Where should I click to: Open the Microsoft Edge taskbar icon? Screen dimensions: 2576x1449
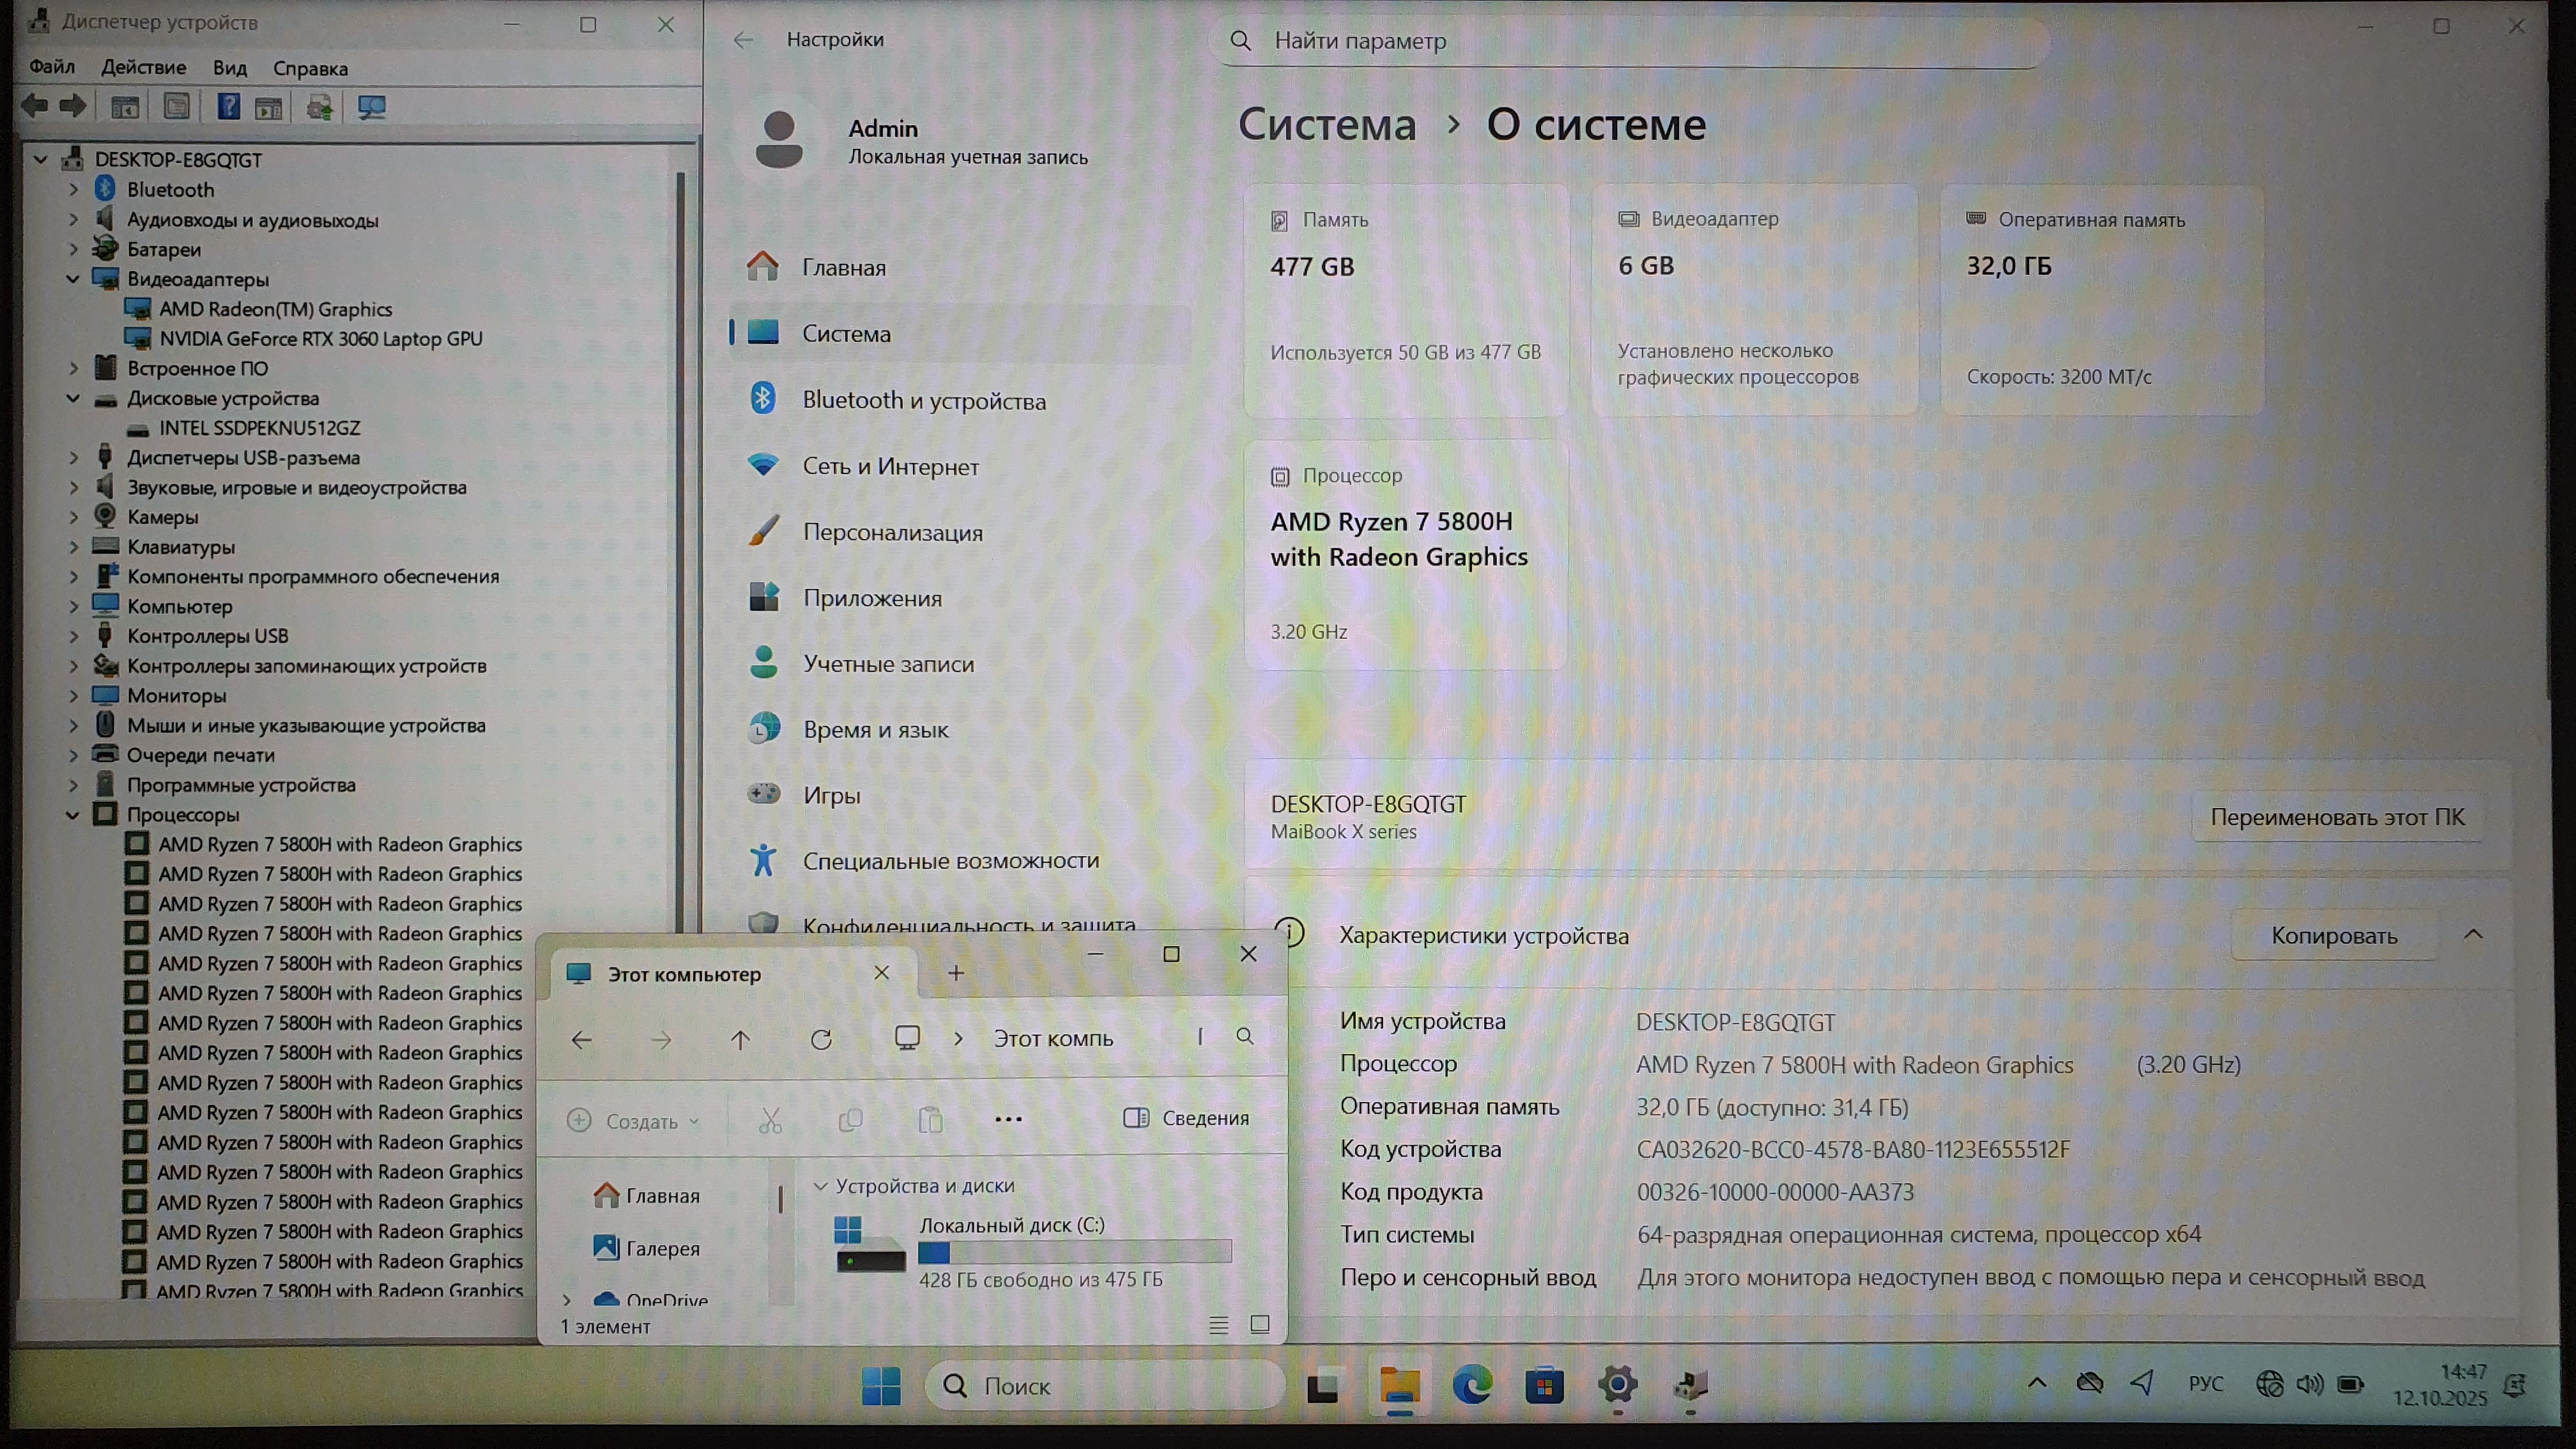[1472, 1386]
